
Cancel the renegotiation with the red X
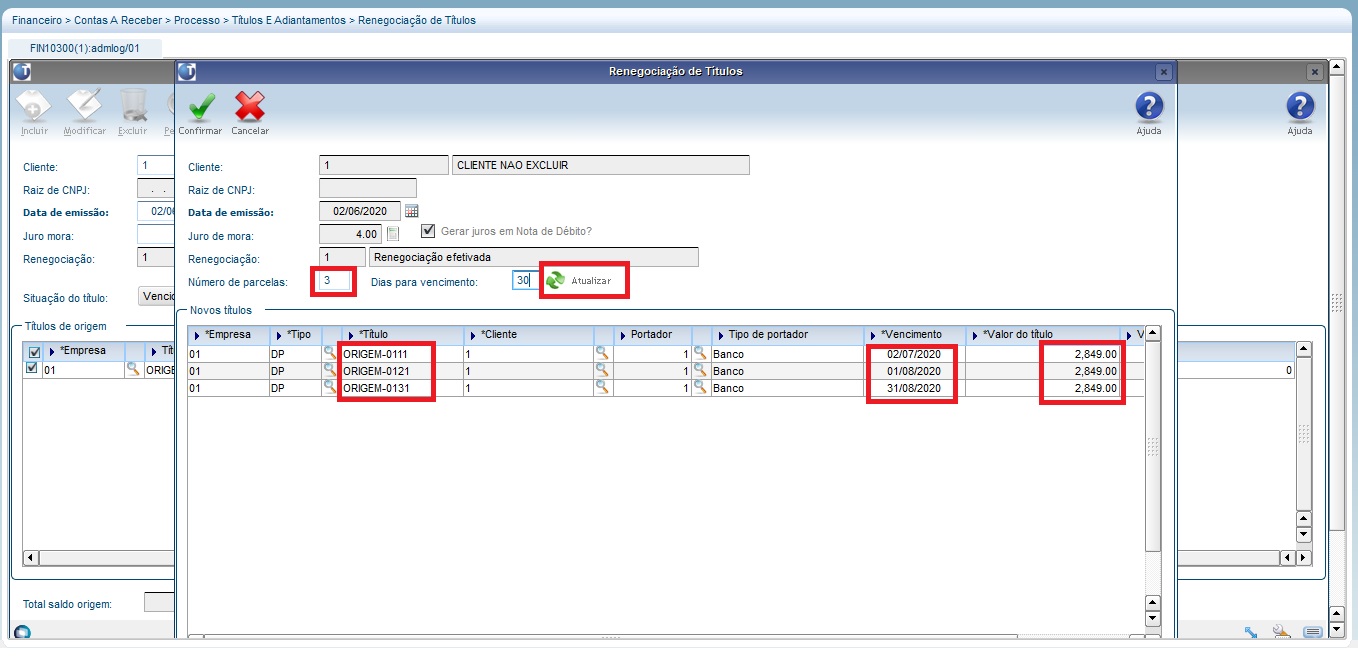pos(250,113)
